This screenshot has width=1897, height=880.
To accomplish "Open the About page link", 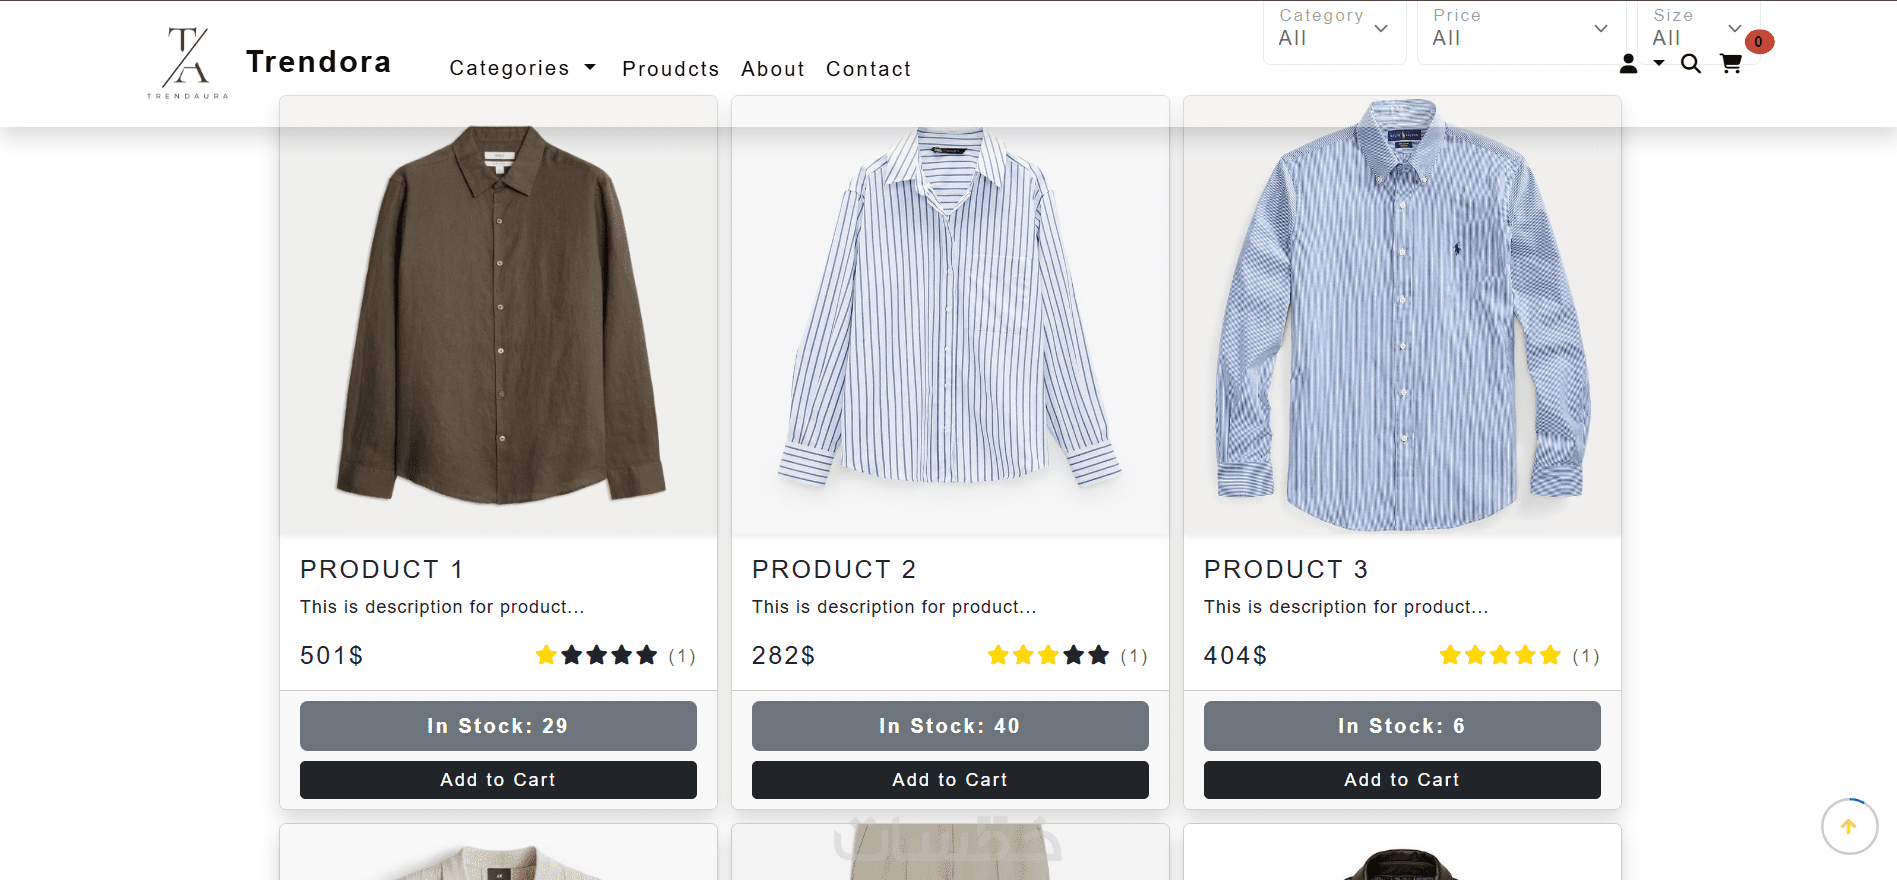I will tap(772, 69).
